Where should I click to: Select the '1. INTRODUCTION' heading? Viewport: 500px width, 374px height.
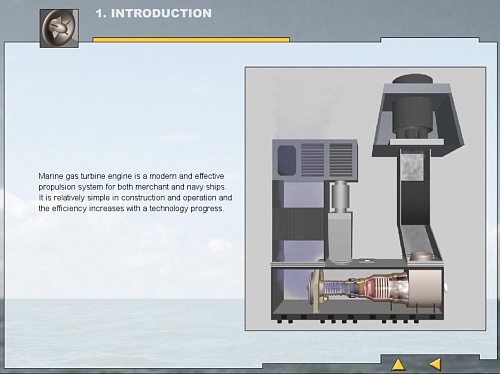coord(154,13)
